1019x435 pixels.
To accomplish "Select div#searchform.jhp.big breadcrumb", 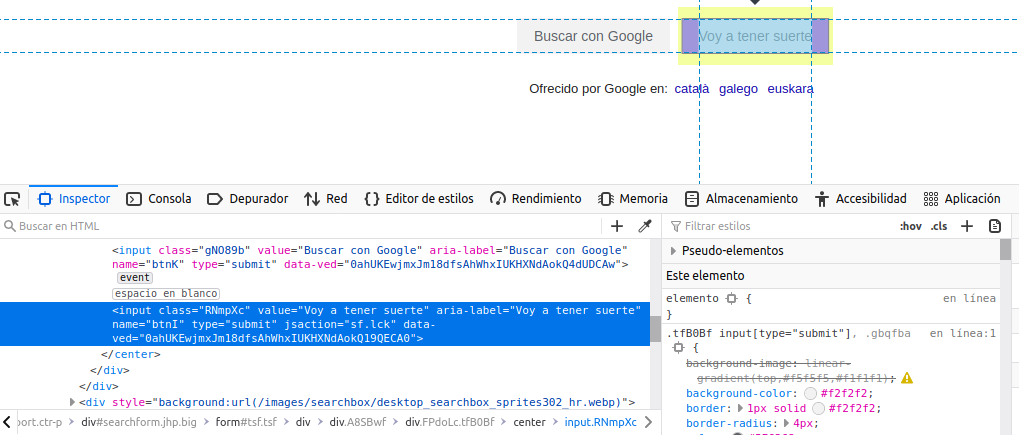I will (x=139, y=422).
